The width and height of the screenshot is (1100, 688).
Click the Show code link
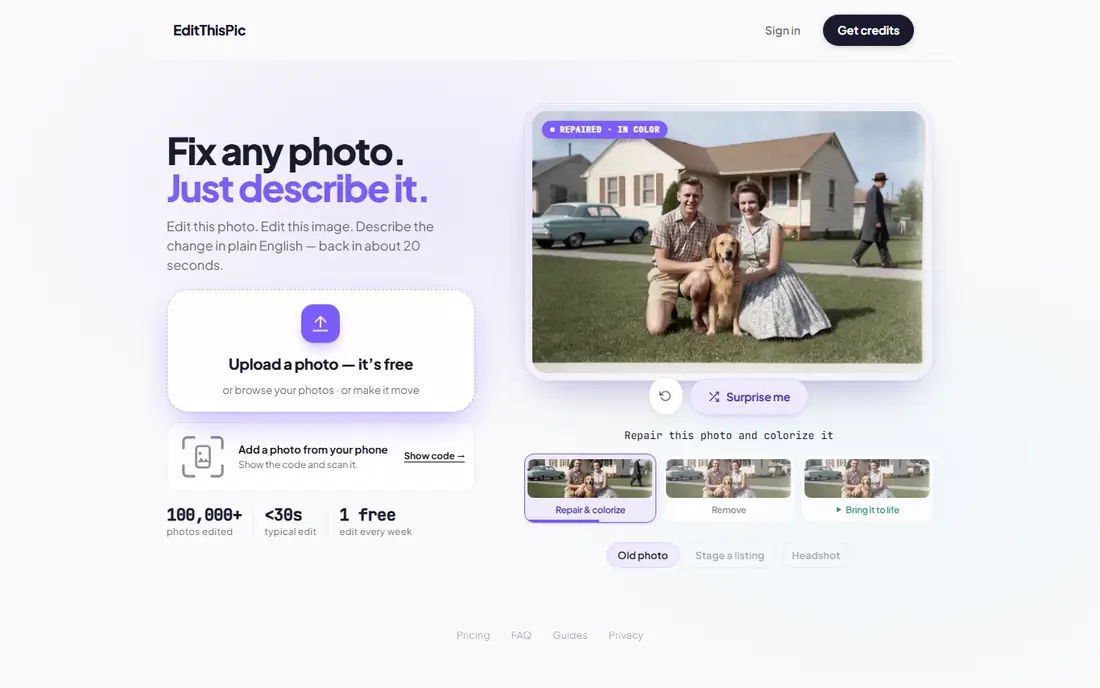(x=434, y=456)
